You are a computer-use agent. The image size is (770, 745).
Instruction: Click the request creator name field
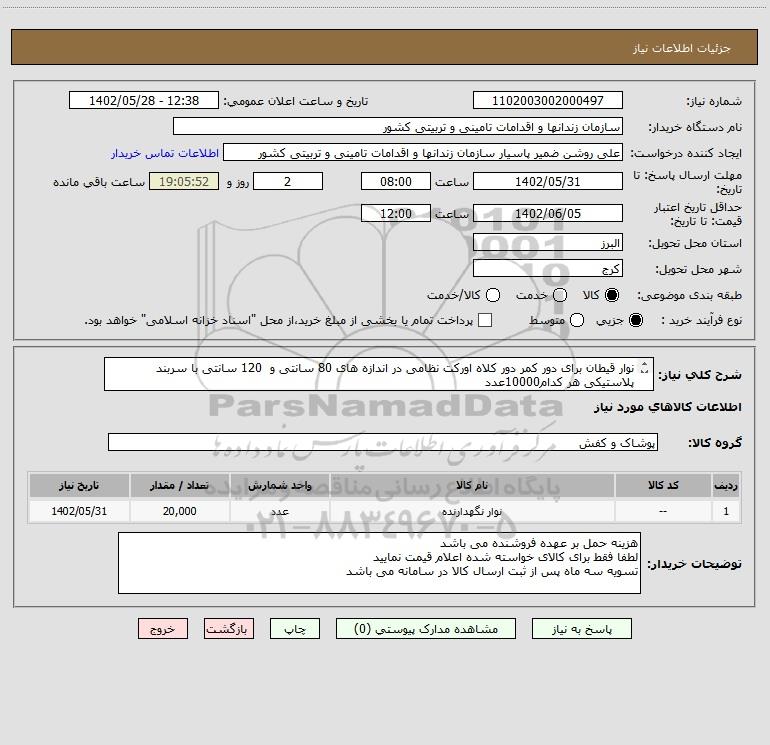[x=423, y=152]
